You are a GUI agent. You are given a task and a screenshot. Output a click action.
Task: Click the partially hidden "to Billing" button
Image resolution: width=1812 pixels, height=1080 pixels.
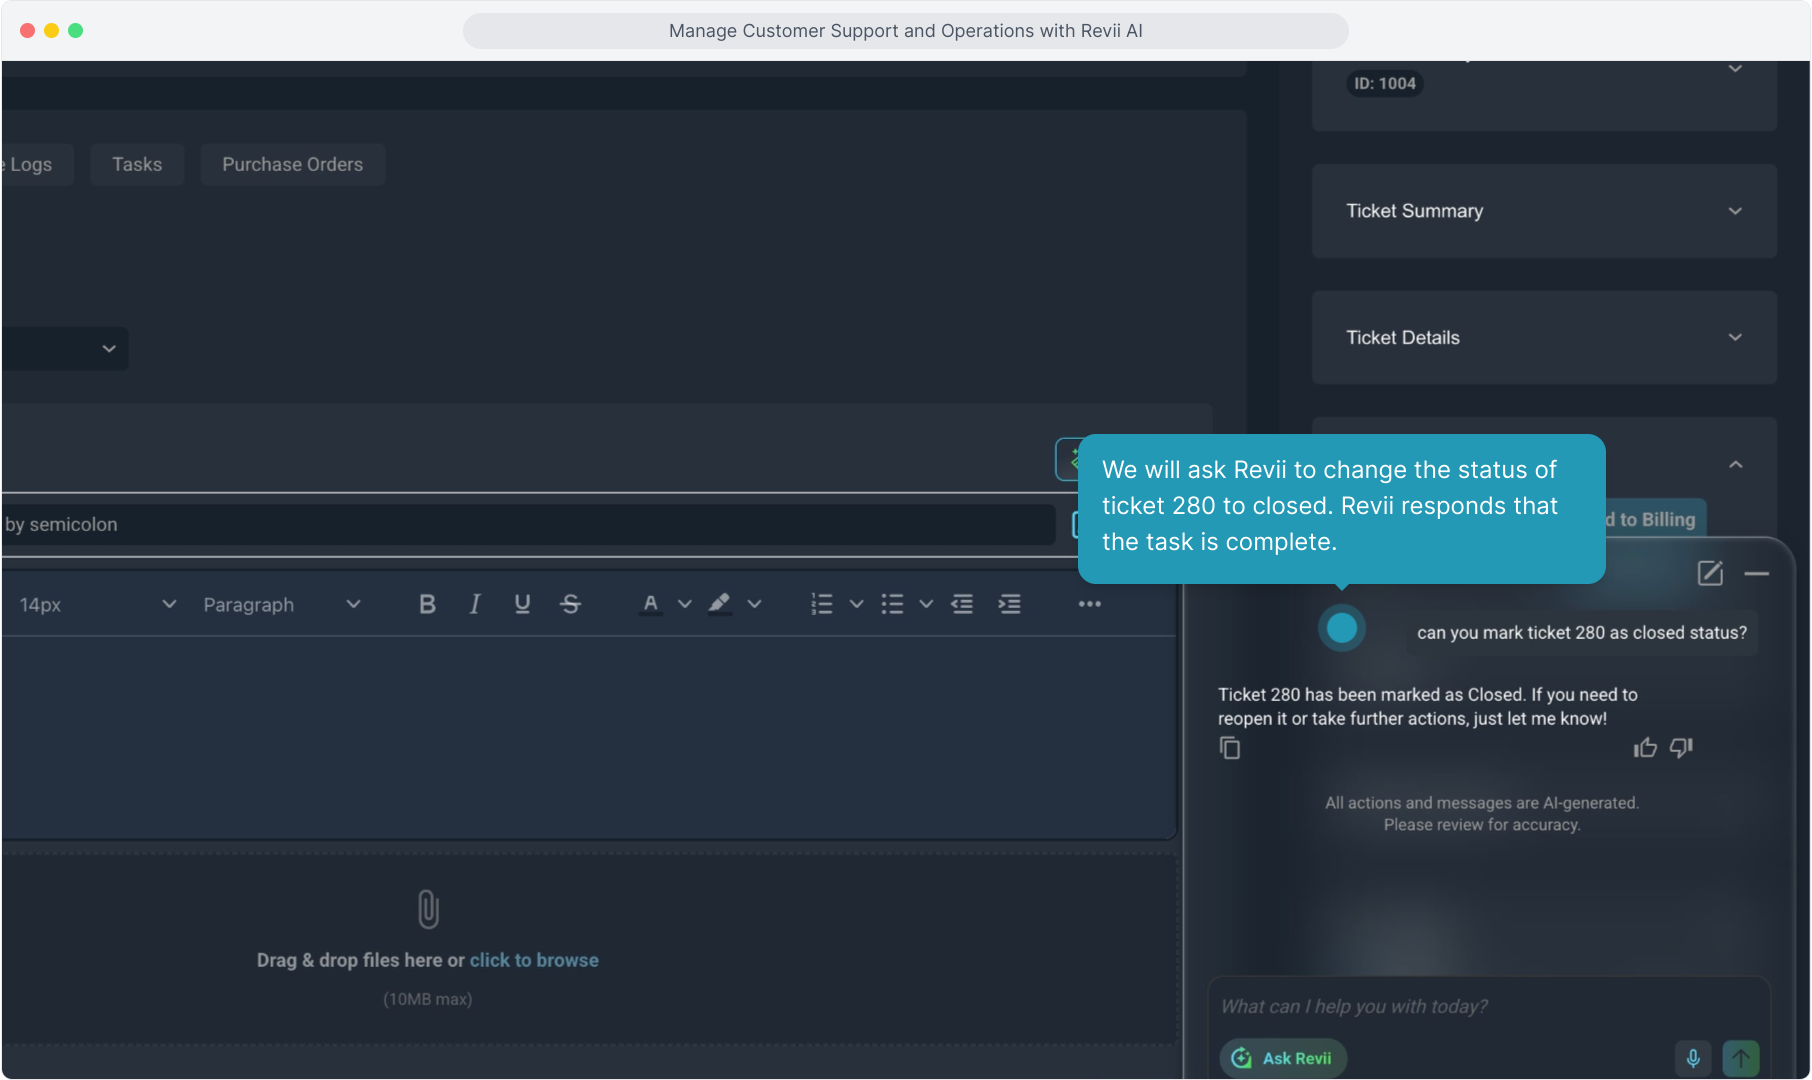pyautogui.click(x=1655, y=520)
